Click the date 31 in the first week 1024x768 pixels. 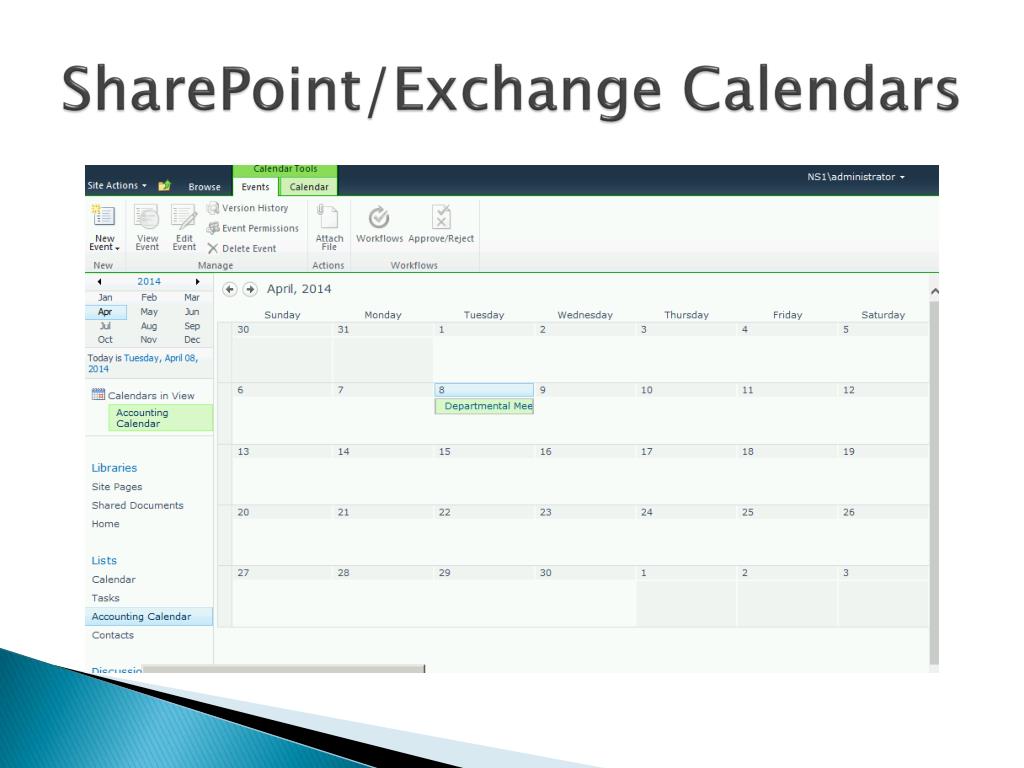pyautogui.click(x=343, y=329)
